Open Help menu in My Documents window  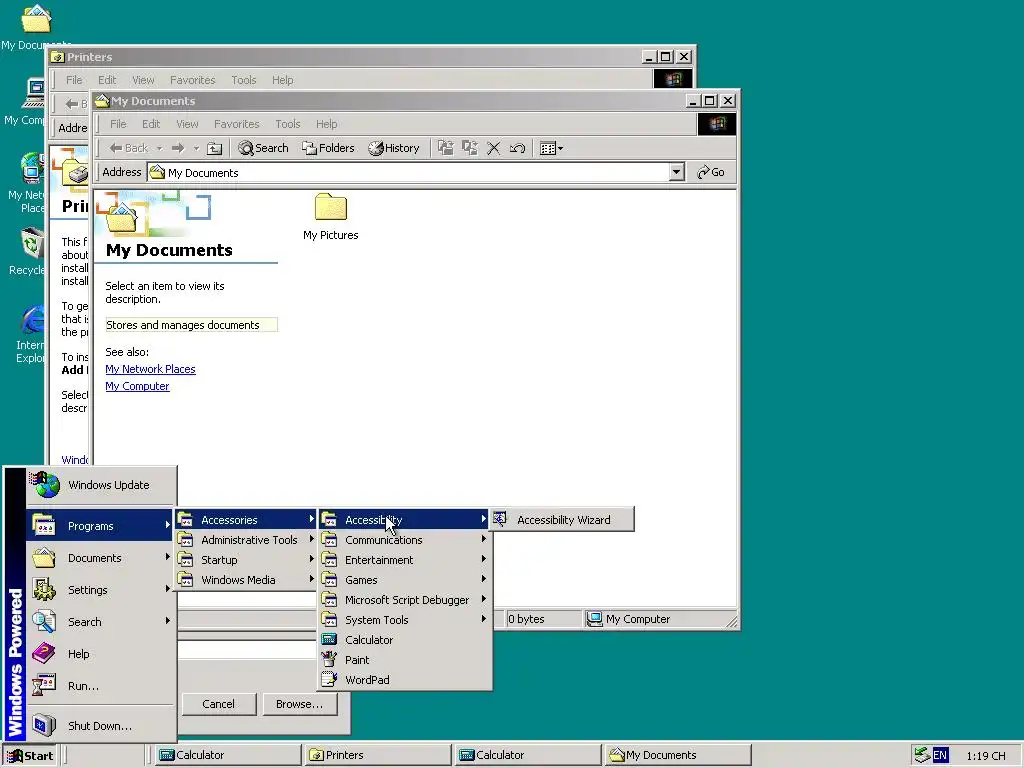327,124
